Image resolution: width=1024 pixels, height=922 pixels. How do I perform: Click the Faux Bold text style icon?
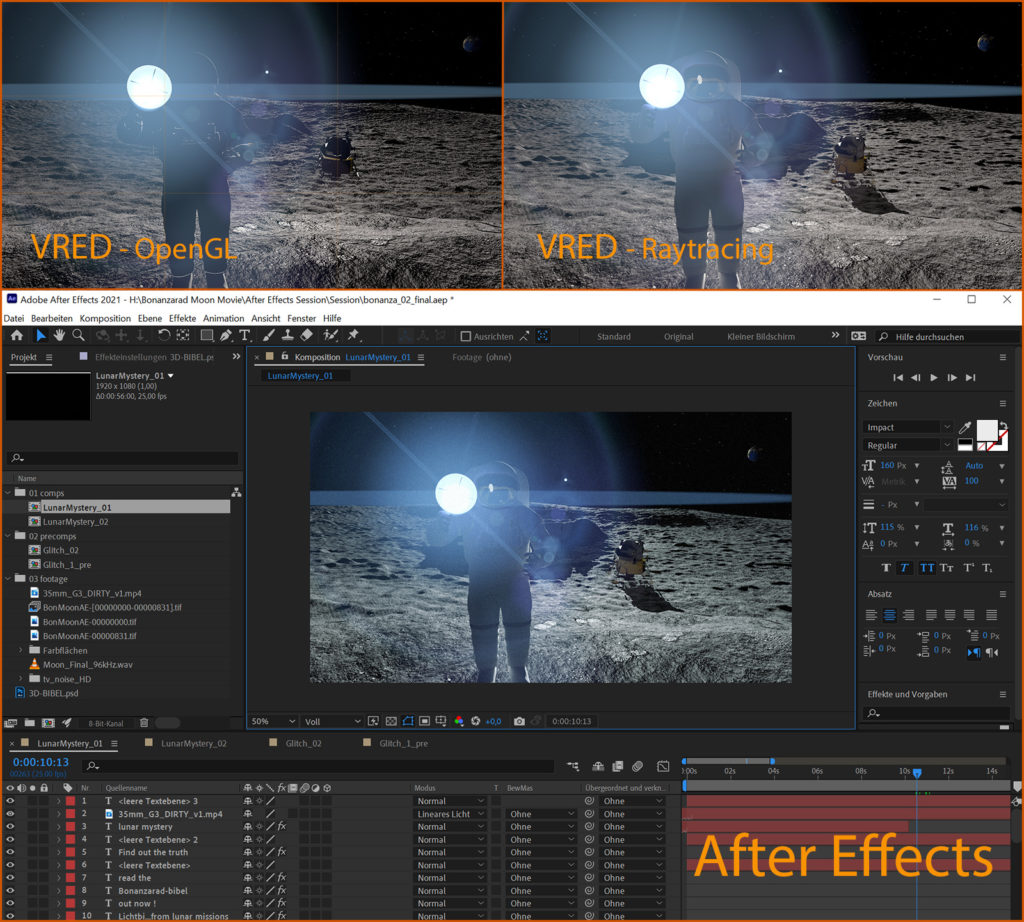tap(886, 568)
